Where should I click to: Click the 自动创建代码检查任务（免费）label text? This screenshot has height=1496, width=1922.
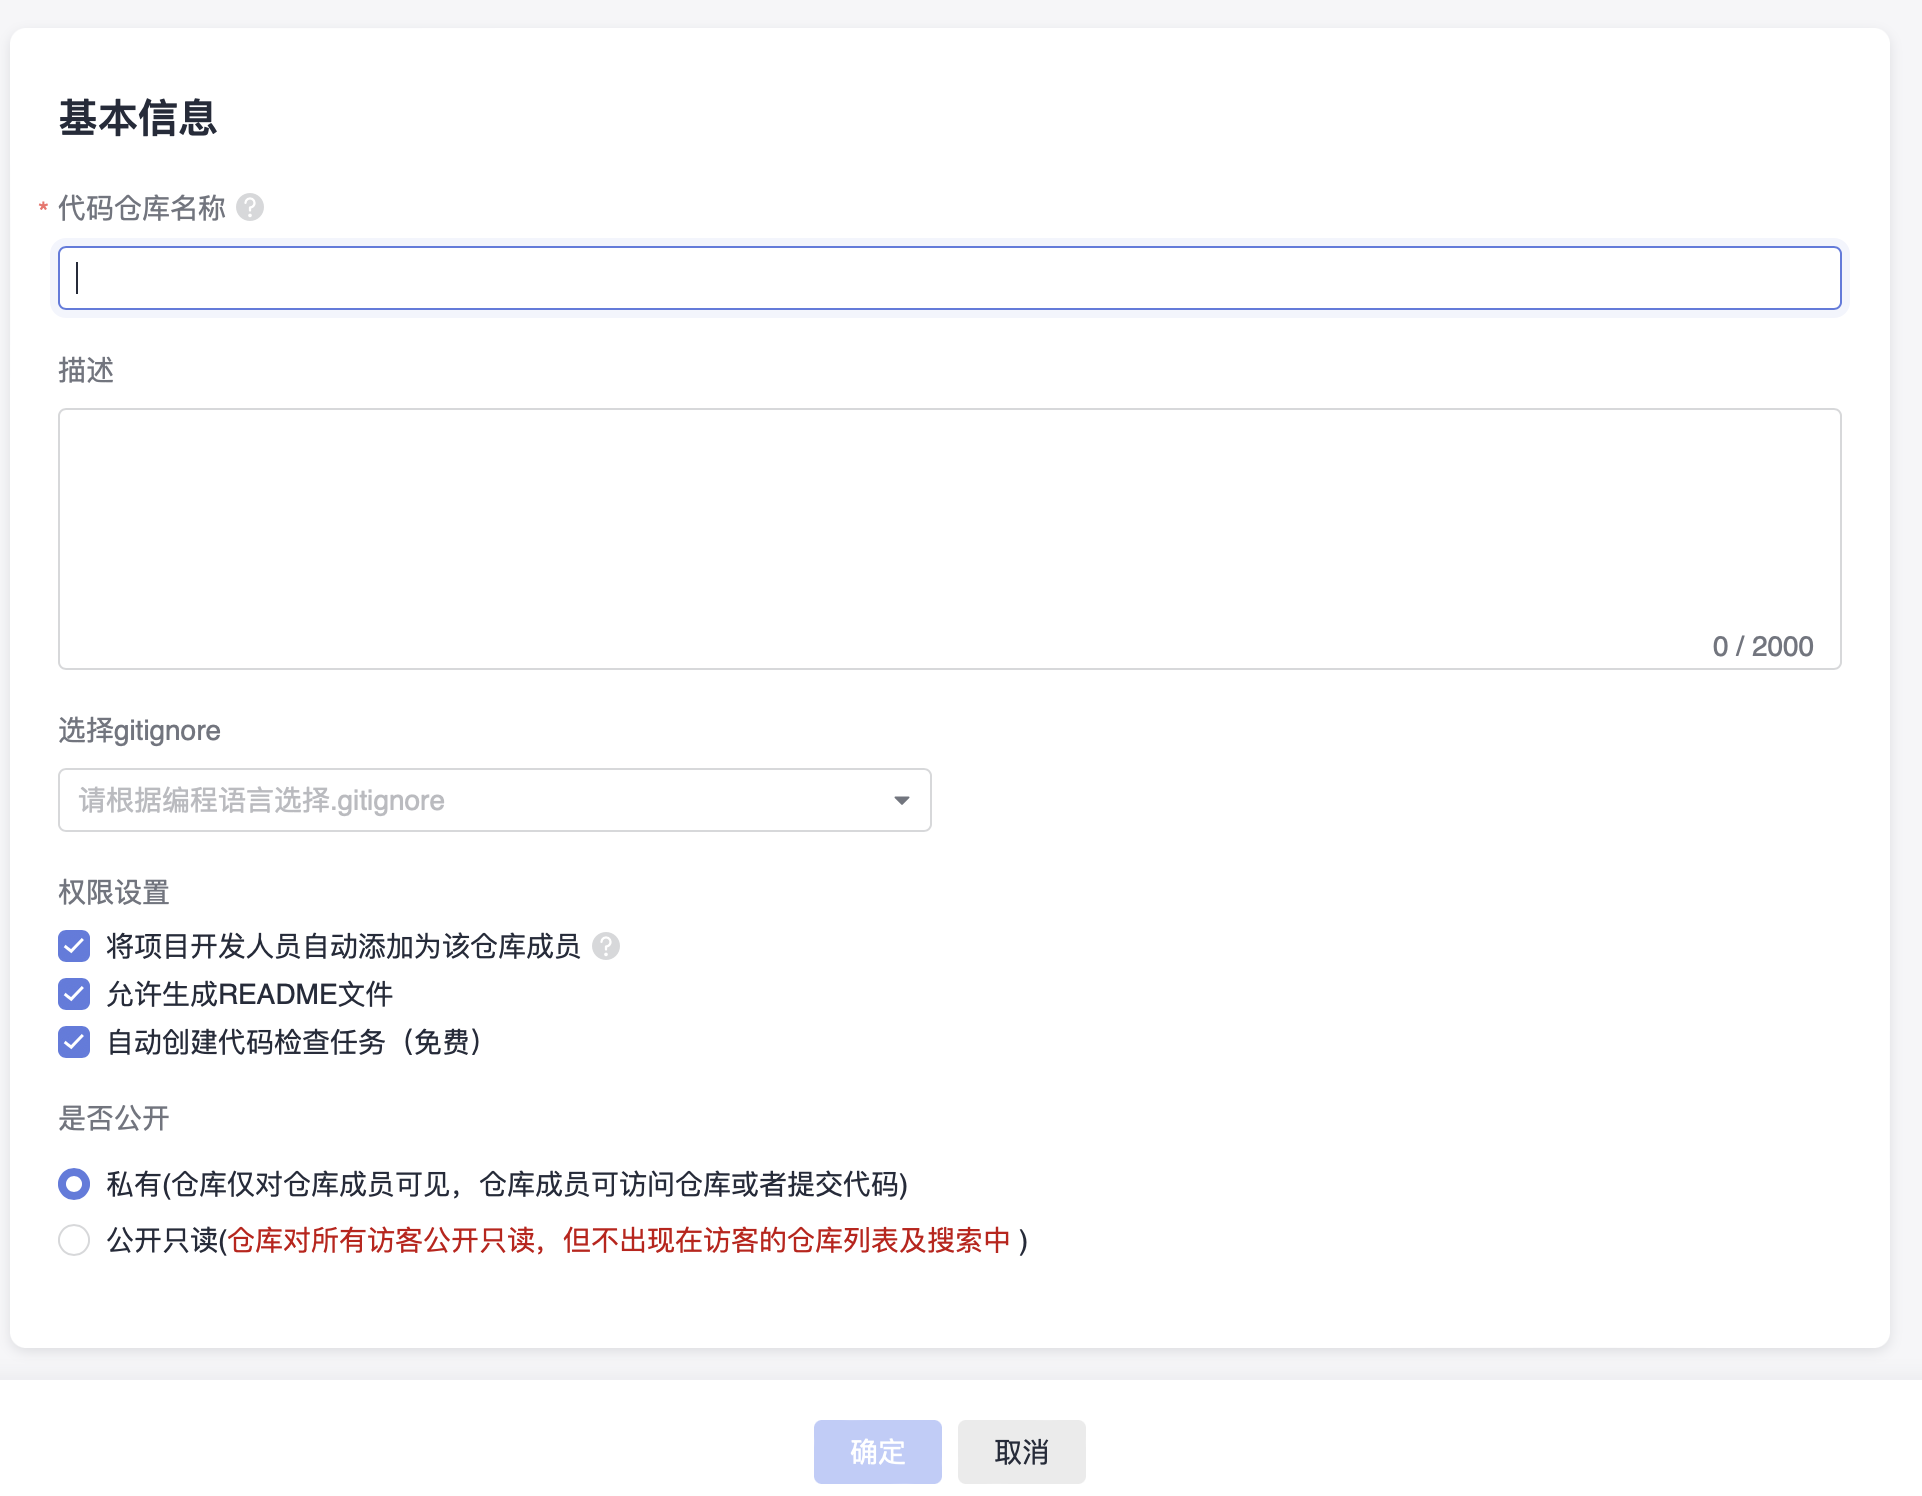[294, 1042]
